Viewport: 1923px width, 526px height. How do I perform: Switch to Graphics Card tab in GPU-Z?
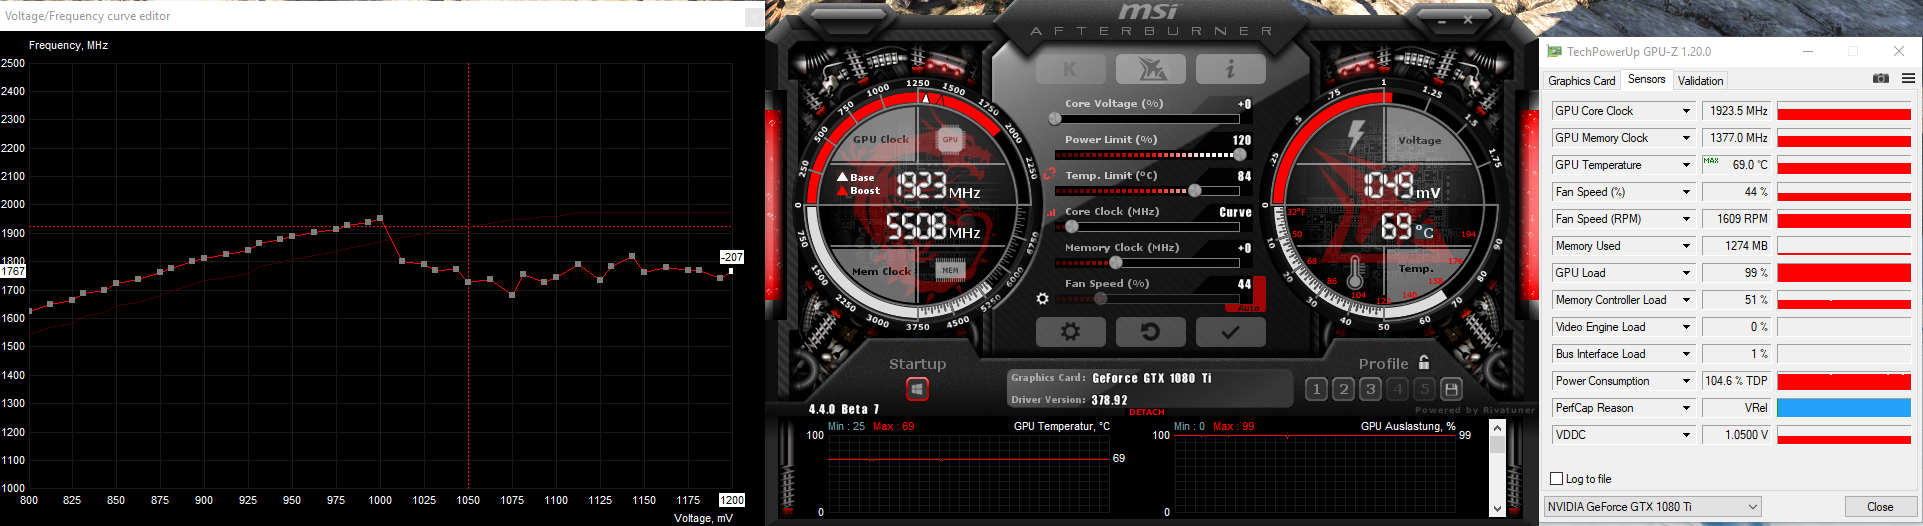(x=1581, y=81)
